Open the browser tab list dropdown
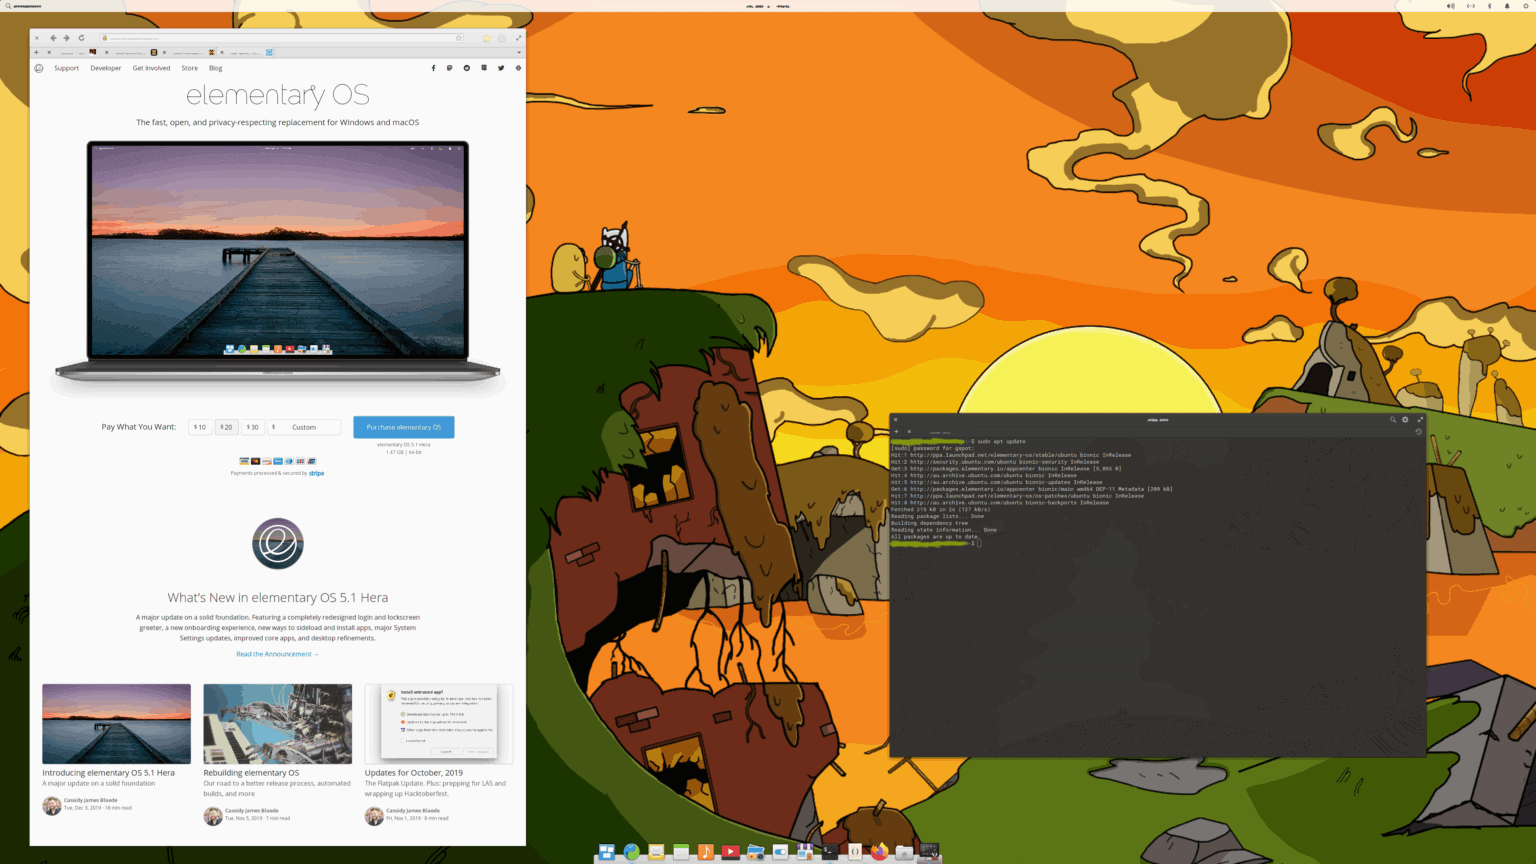Viewport: 1536px width, 864px height. pos(519,52)
